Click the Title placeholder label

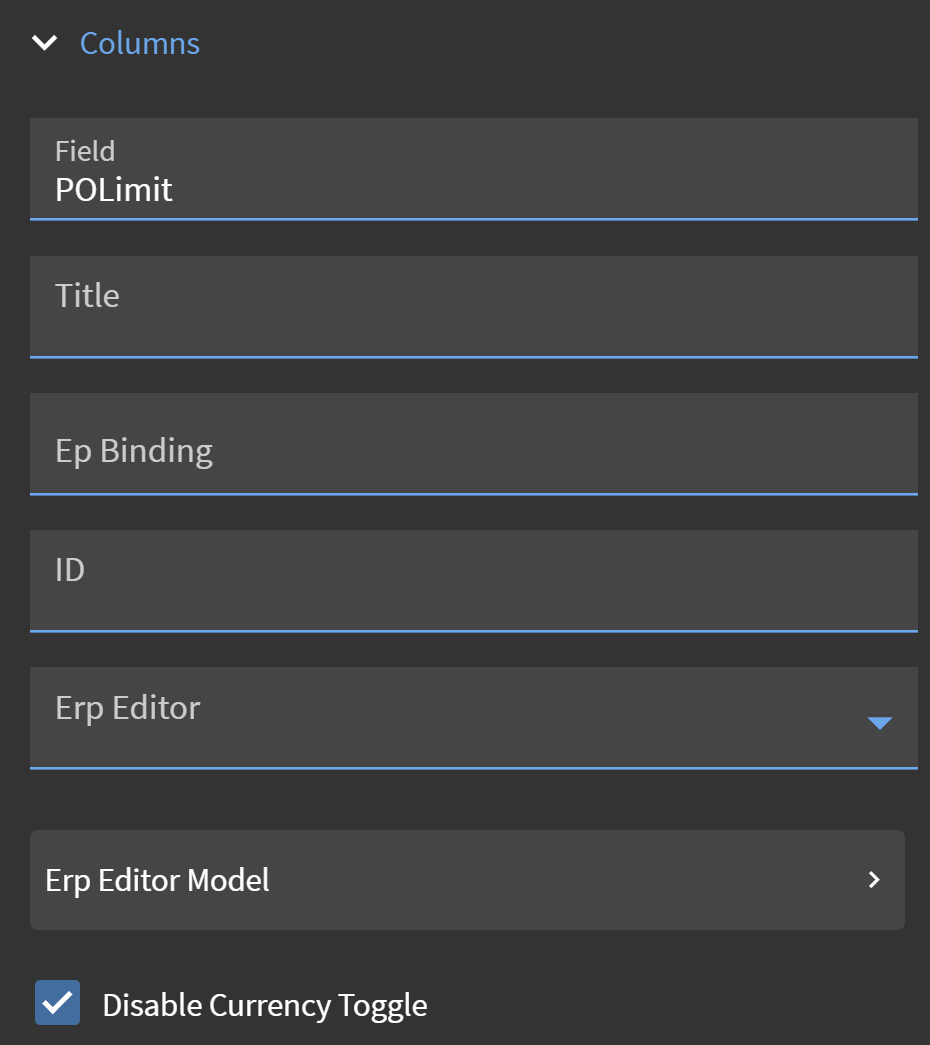(x=87, y=296)
